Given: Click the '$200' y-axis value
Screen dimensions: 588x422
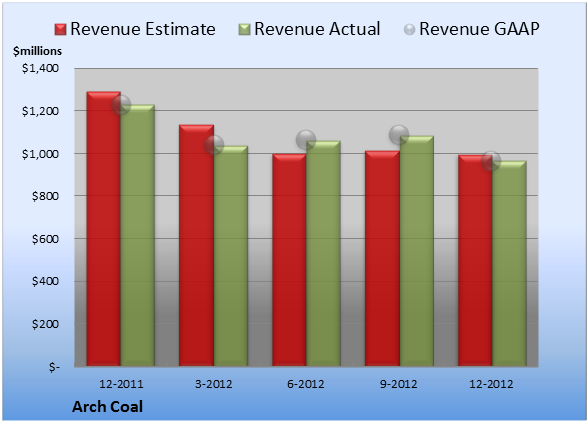Looking at the screenshot, I should click(x=45, y=324).
